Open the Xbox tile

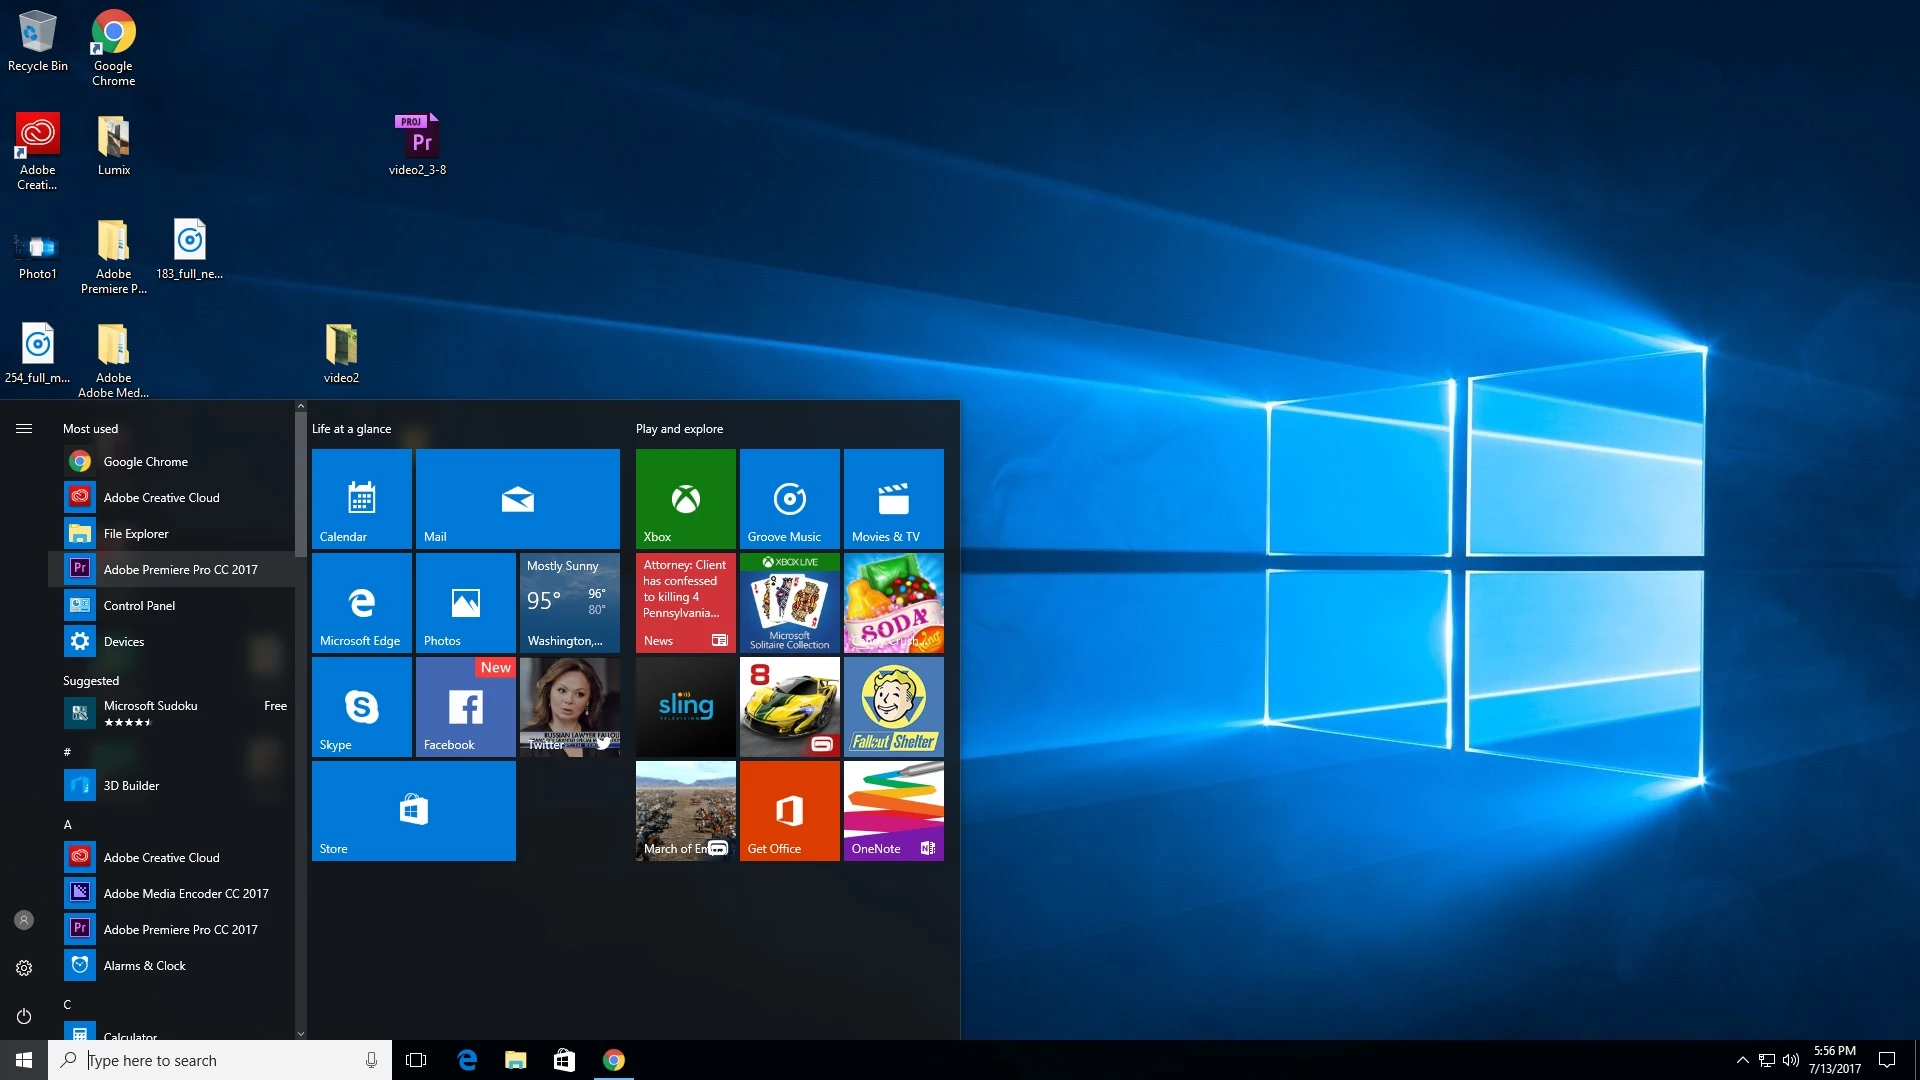pos(685,498)
